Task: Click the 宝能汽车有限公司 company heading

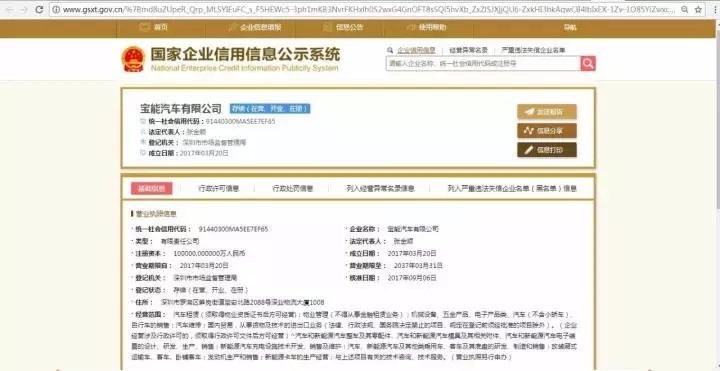Action: click(x=180, y=109)
